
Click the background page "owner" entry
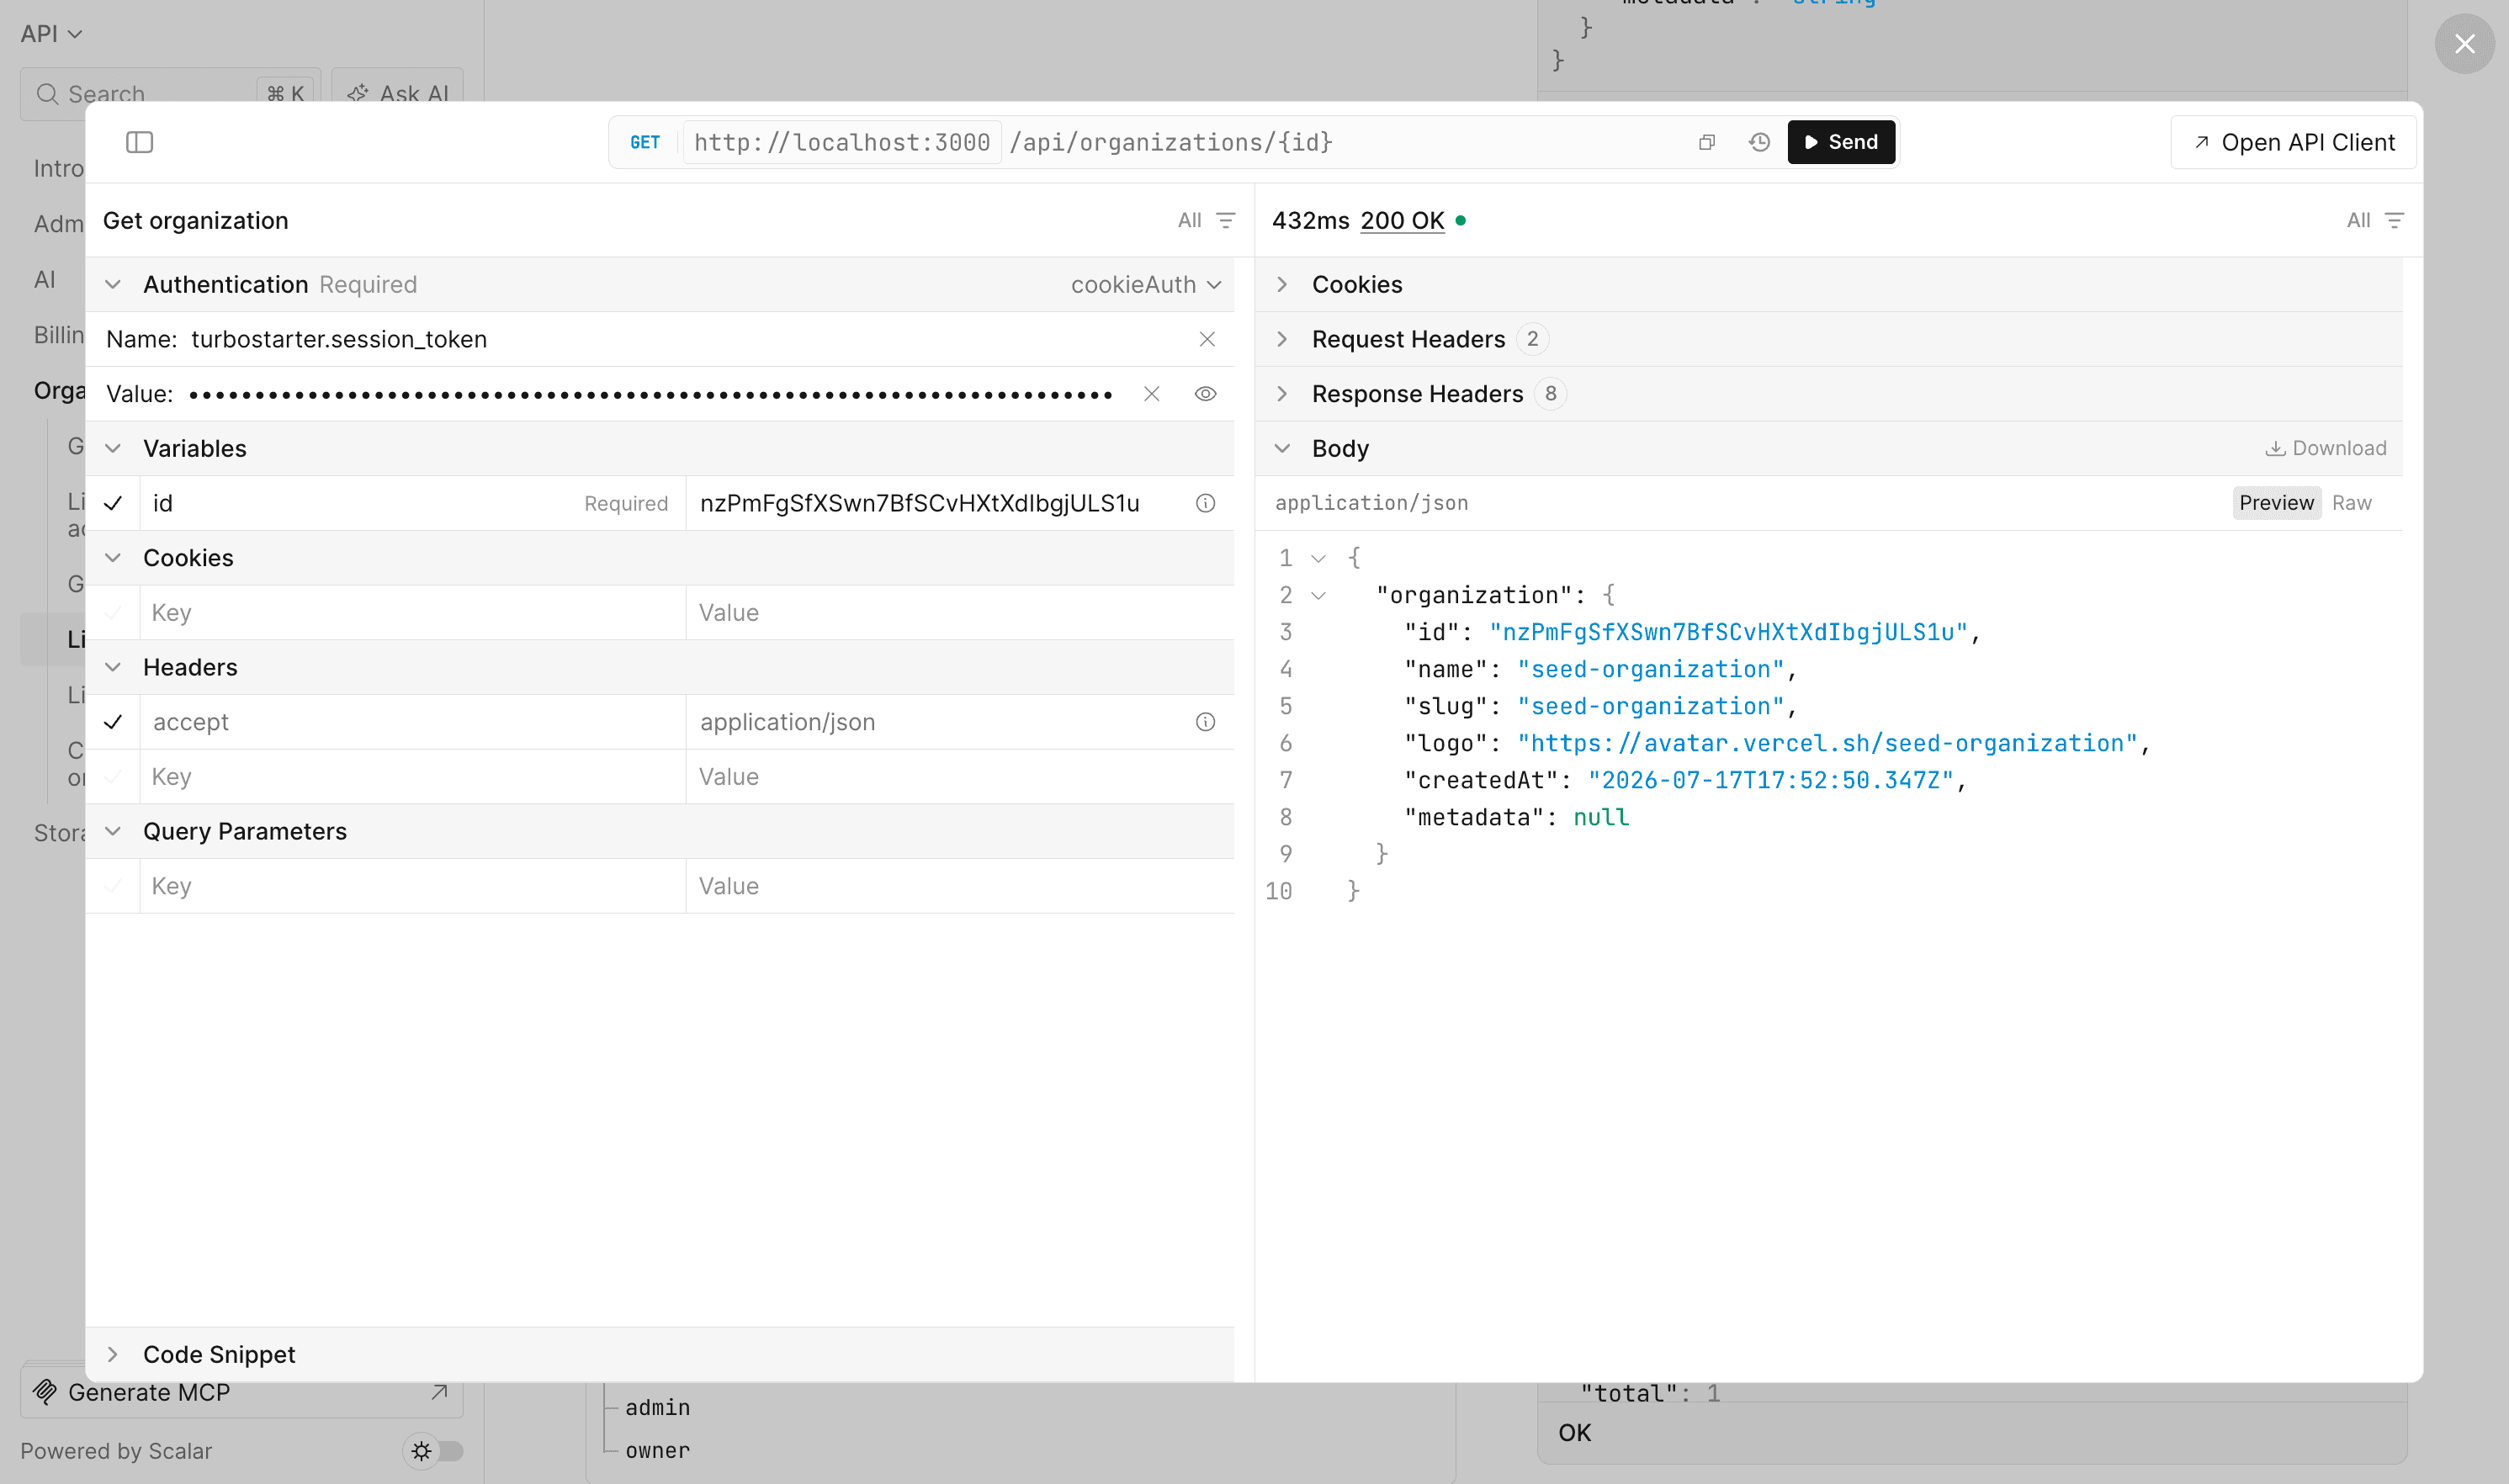coord(658,1451)
